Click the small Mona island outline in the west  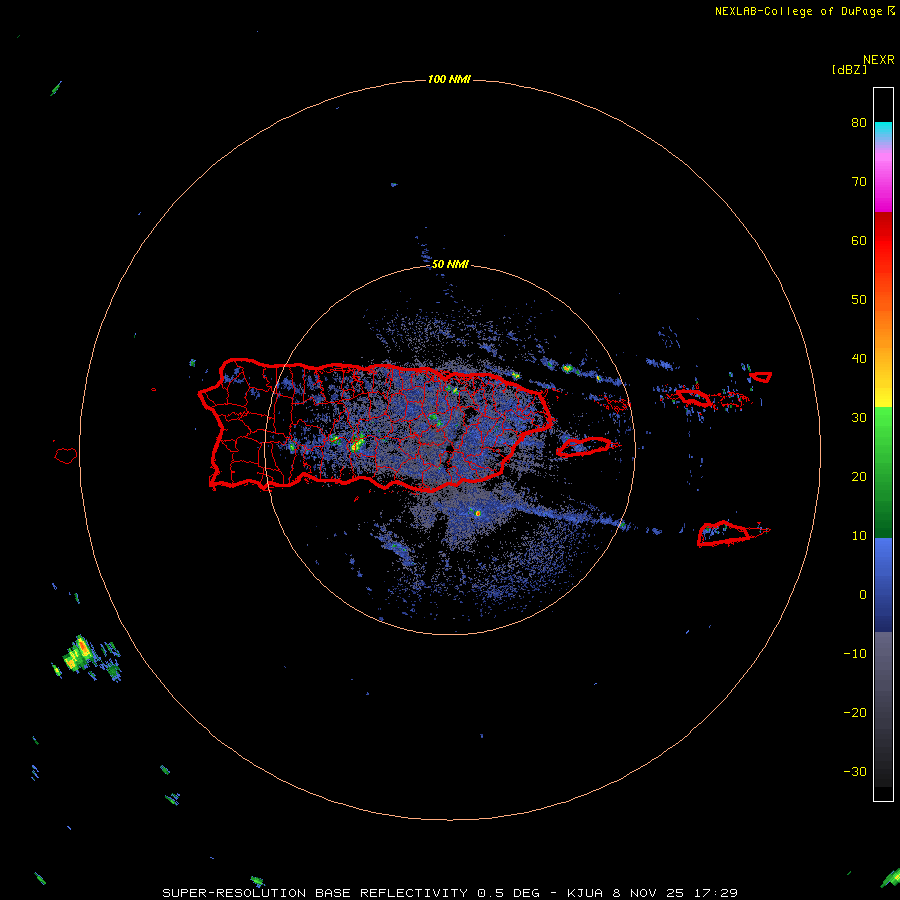click(x=66, y=456)
